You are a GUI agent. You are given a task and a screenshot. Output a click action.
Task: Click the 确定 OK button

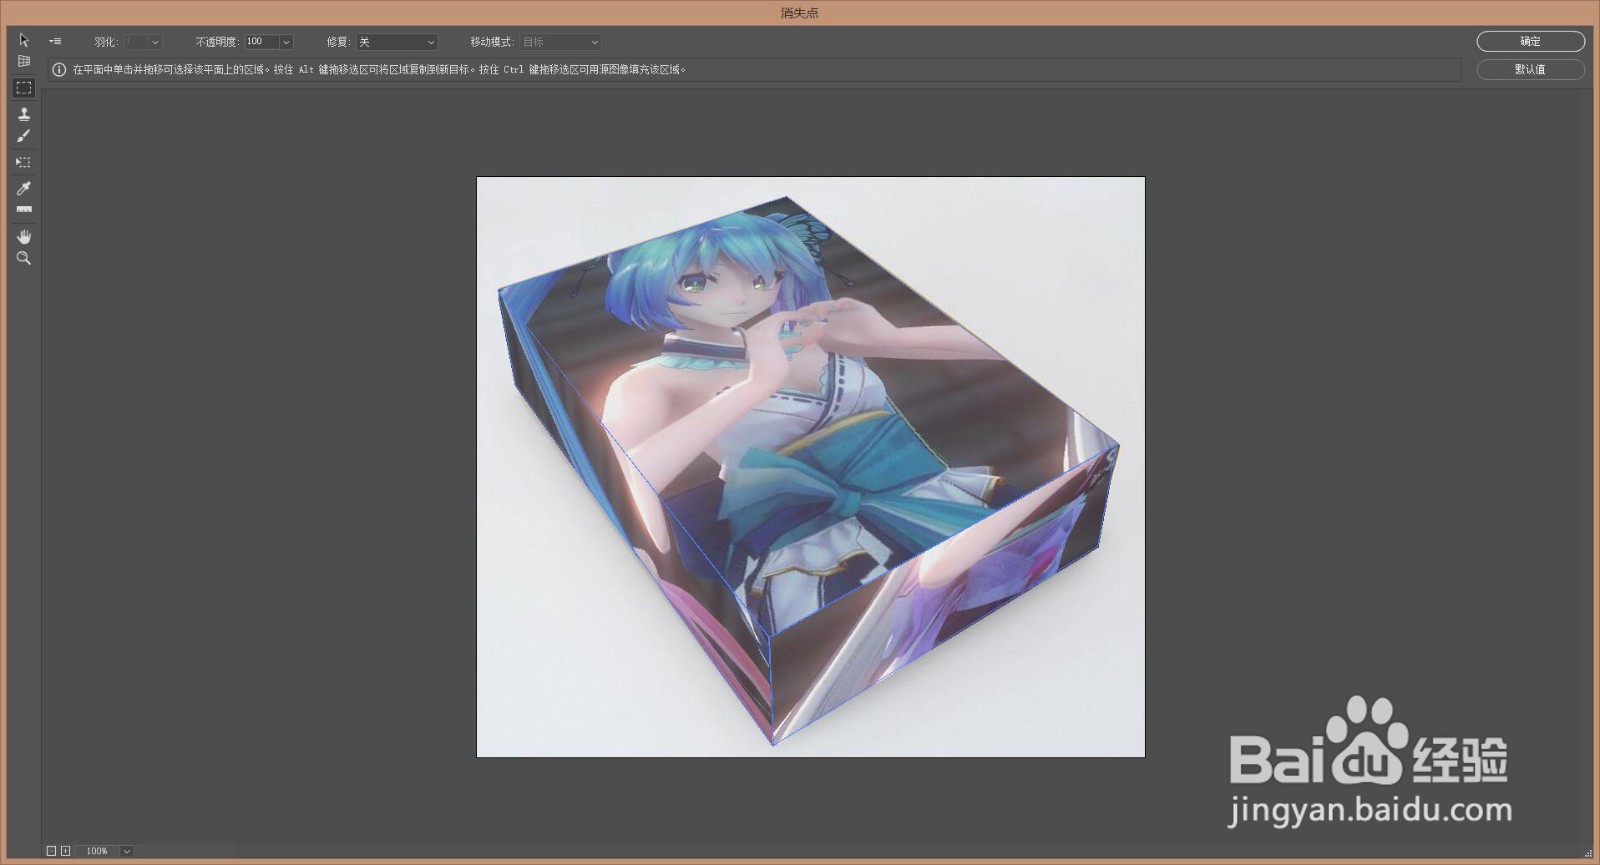coord(1530,41)
